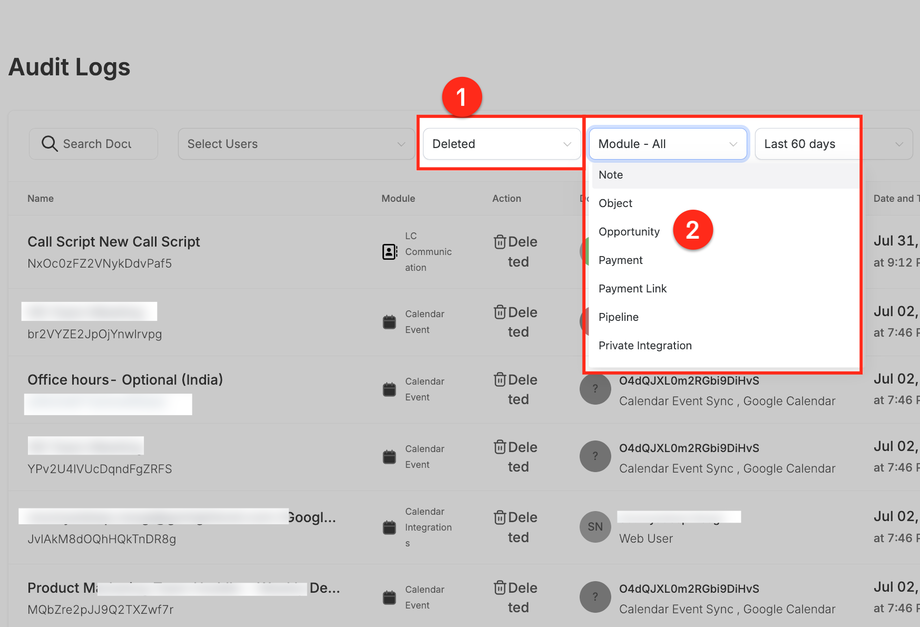Click the Search Documents input field
Viewport: 920px width, 627px height.
point(100,144)
